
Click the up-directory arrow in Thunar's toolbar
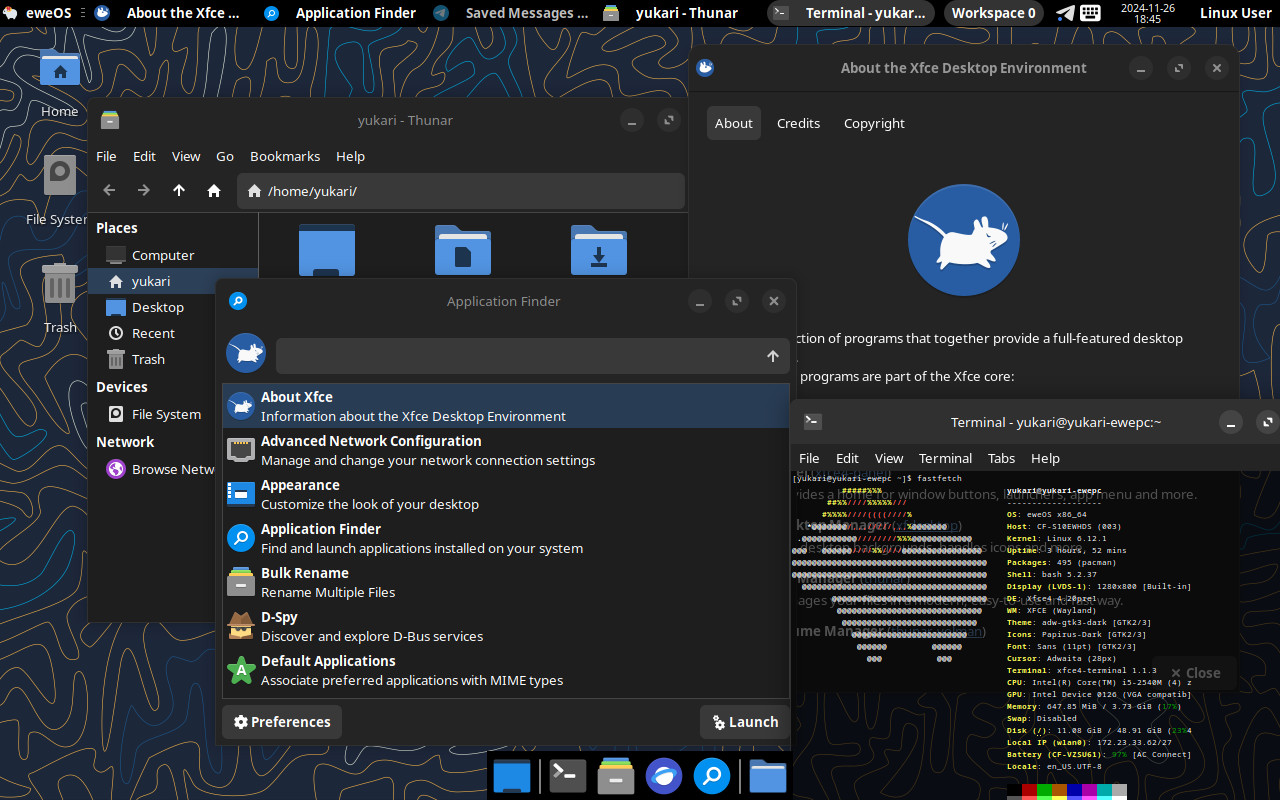[x=178, y=190]
